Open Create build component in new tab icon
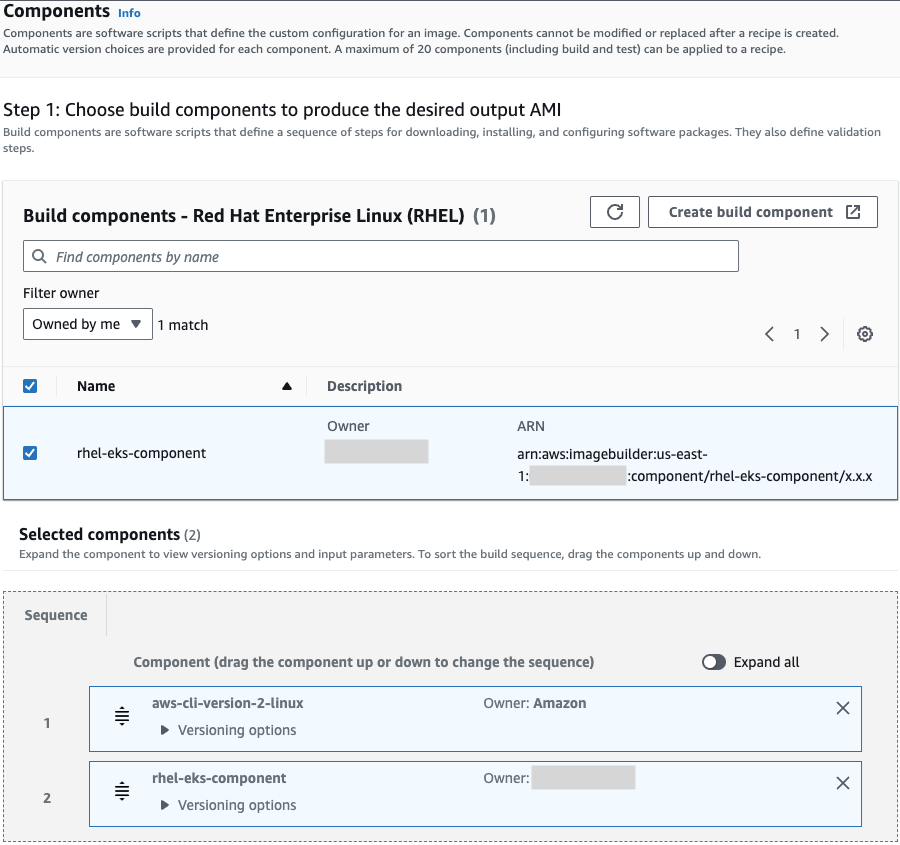The width and height of the screenshot is (900, 845). pyautogui.click(x=855, y=211)
